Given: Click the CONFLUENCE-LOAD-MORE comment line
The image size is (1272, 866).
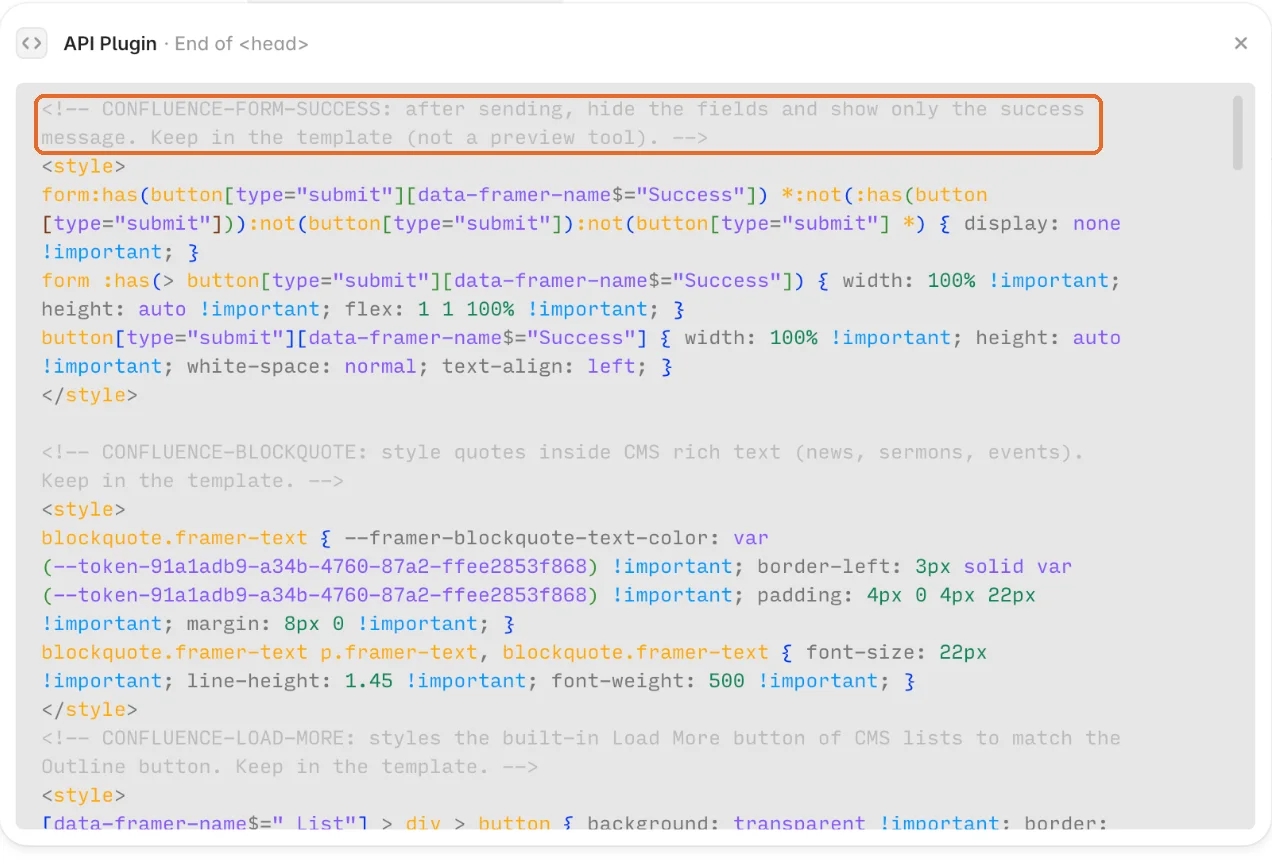Looking at the screenshot, I should pyautogui.click(x=581, y=738).
